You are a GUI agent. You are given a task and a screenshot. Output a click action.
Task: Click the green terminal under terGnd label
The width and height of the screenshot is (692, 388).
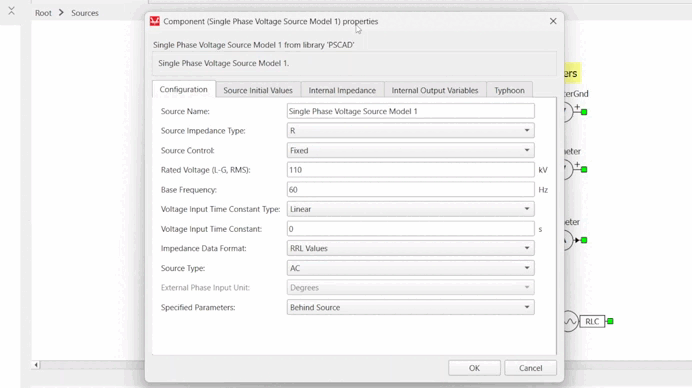click(584, 112)
